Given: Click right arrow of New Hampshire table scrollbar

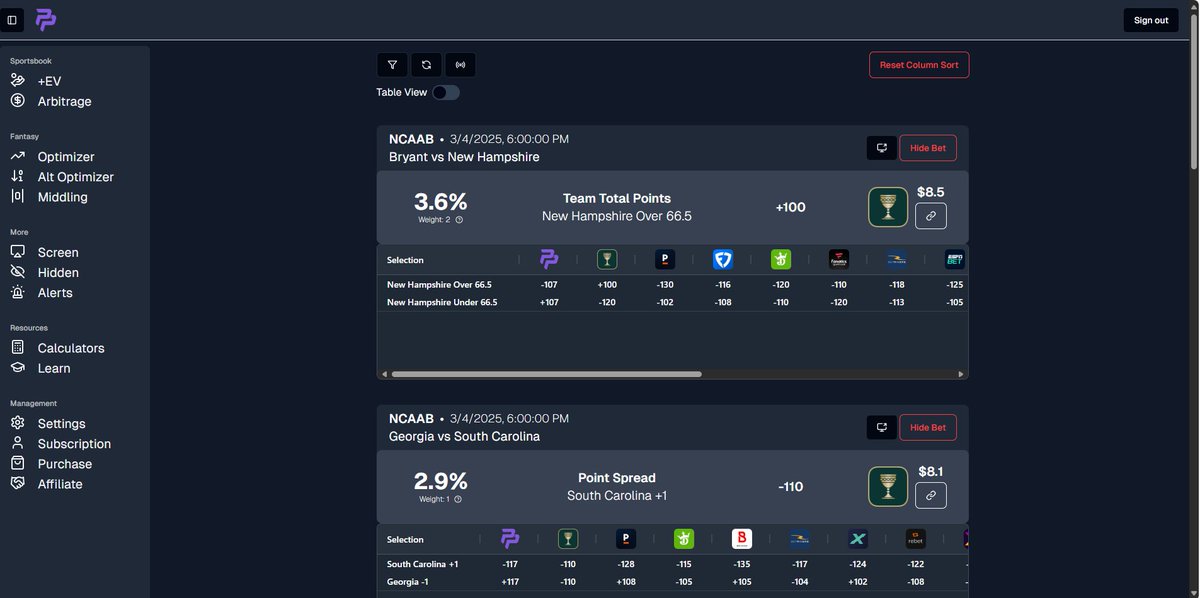Looking at the screenshot, I should coord(961,374).
